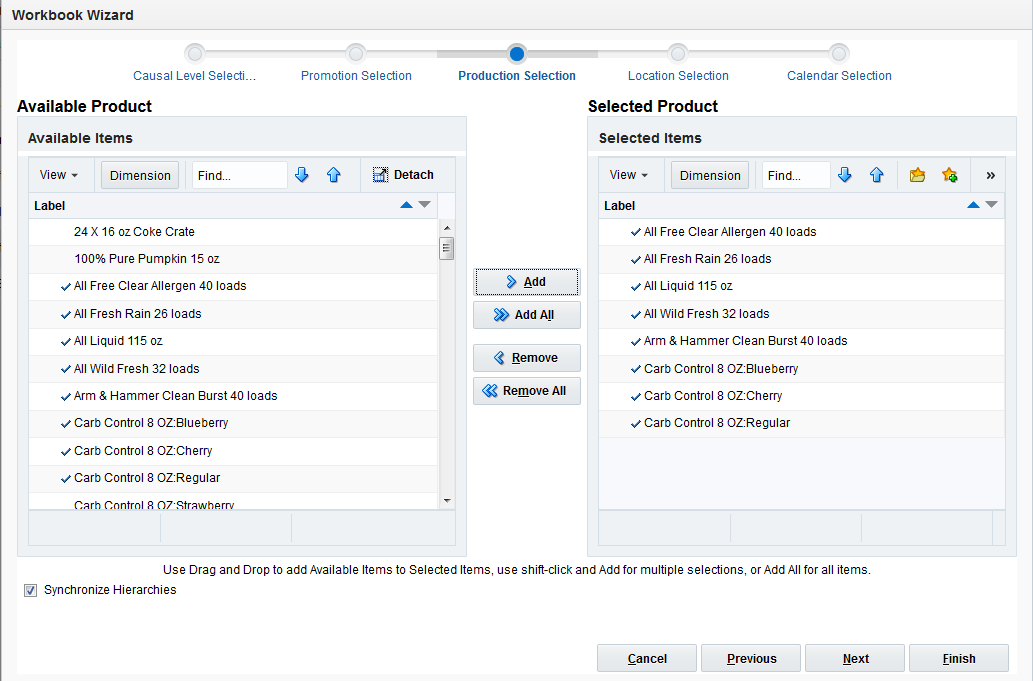Sort Available Items Label descending
The image size is (1033, 681).
[424, 205]
